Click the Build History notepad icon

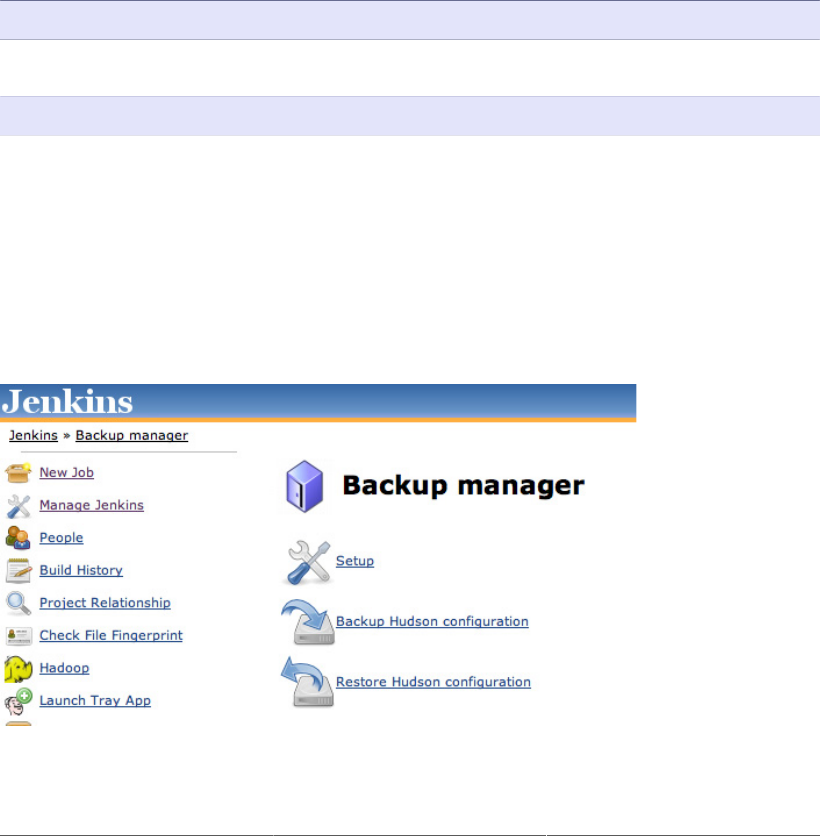[x=19, y=570]
